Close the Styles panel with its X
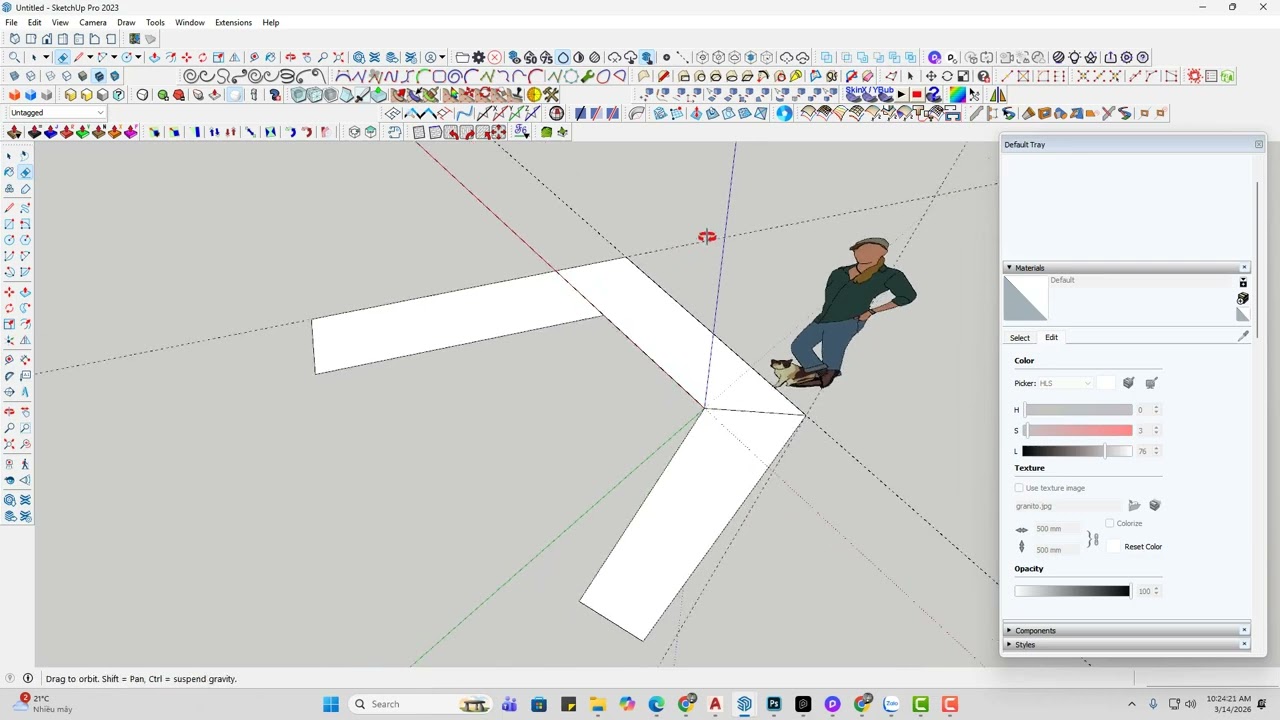The width and height of the screenshot is (1280, 720). click(1244, 644)
